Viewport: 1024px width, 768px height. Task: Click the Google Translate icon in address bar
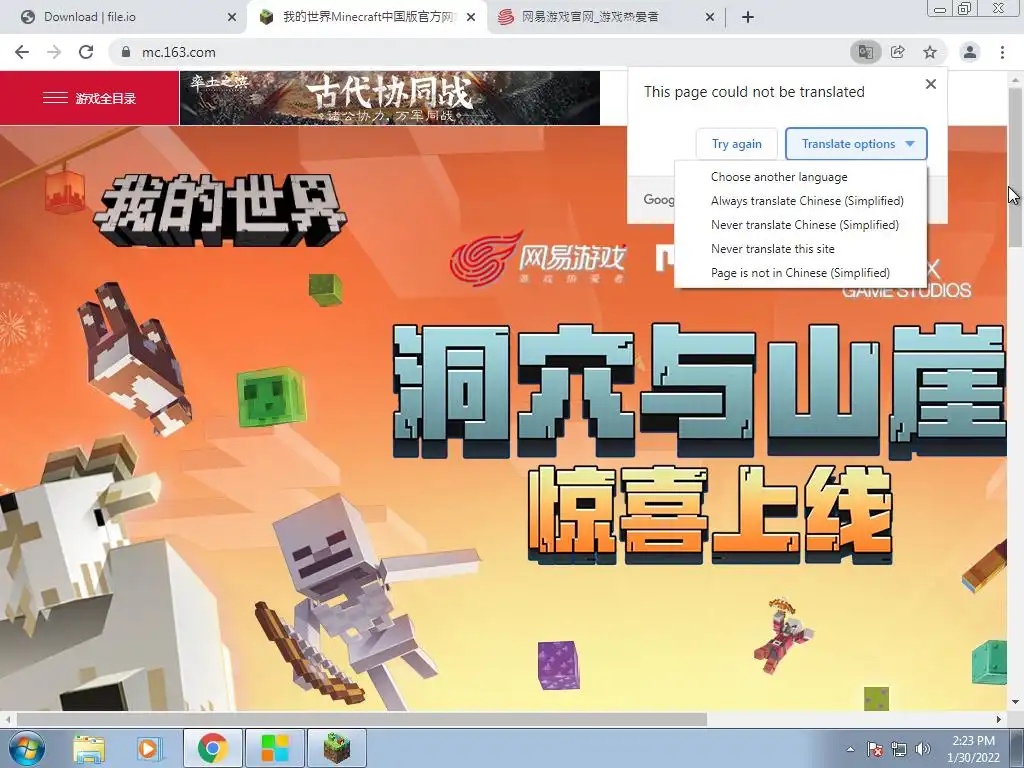[866, 52]
